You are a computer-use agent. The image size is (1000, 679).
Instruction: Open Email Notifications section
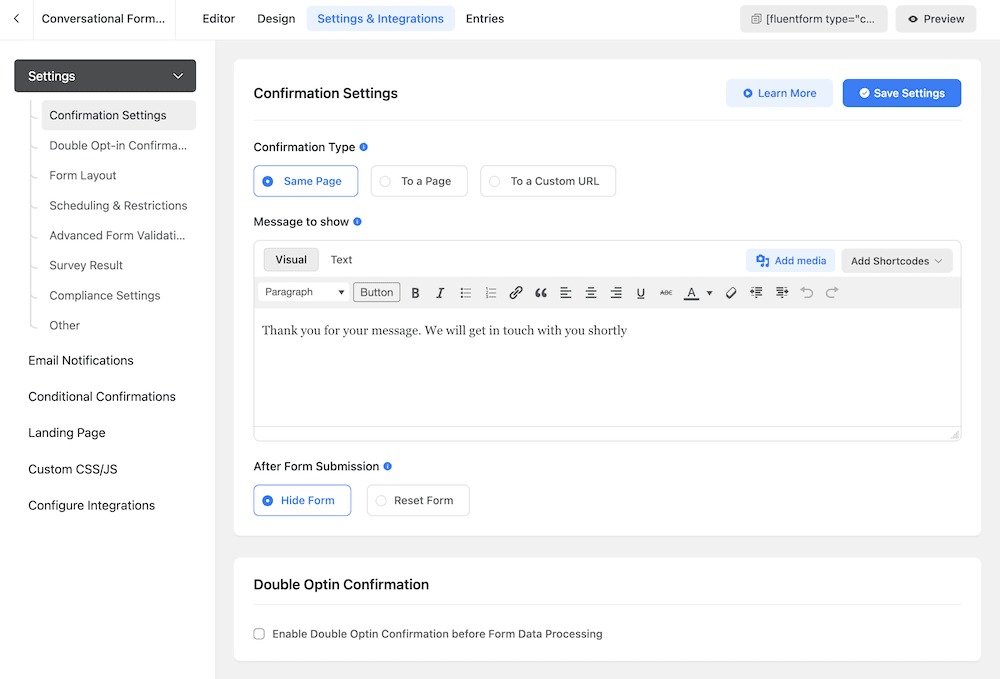(81, 360)
